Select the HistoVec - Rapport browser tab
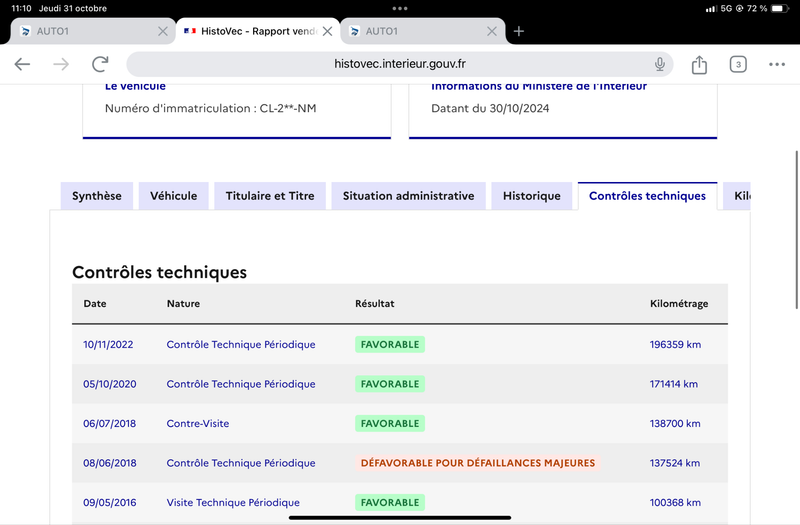Viewport: 800px width, 525px height. tap(258, 31)
